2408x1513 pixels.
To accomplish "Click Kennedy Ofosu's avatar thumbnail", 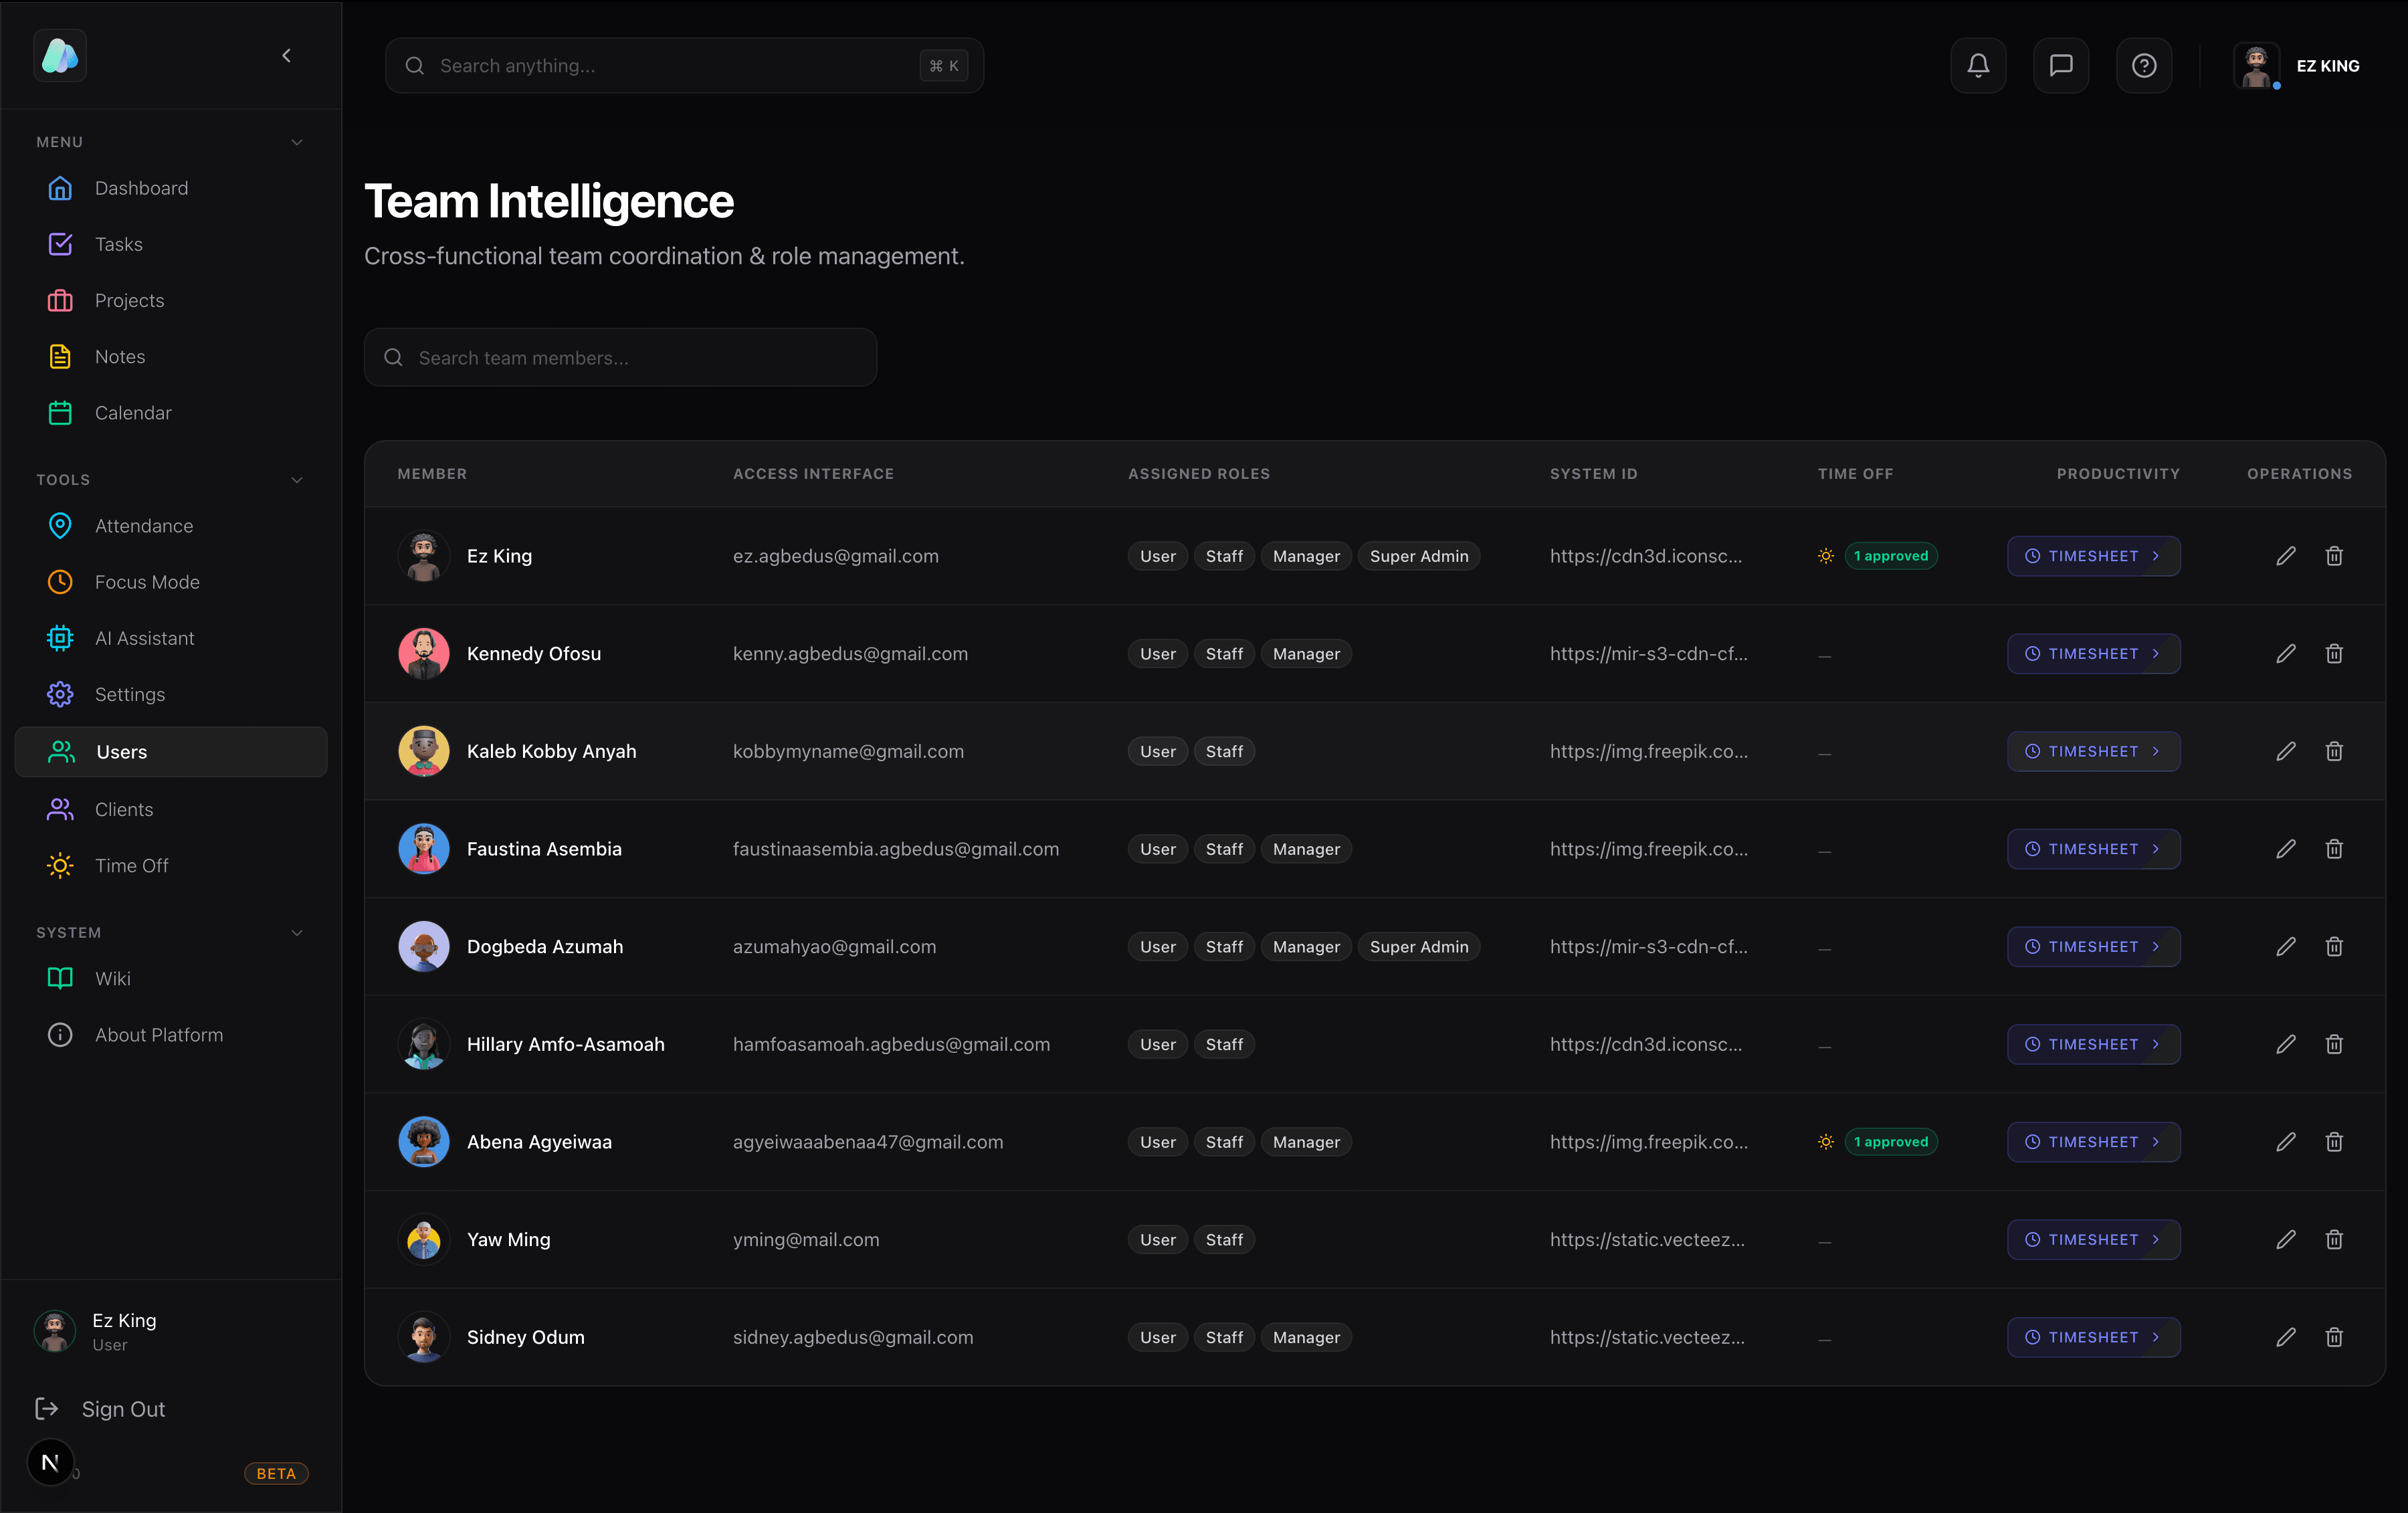I will 424,654.
